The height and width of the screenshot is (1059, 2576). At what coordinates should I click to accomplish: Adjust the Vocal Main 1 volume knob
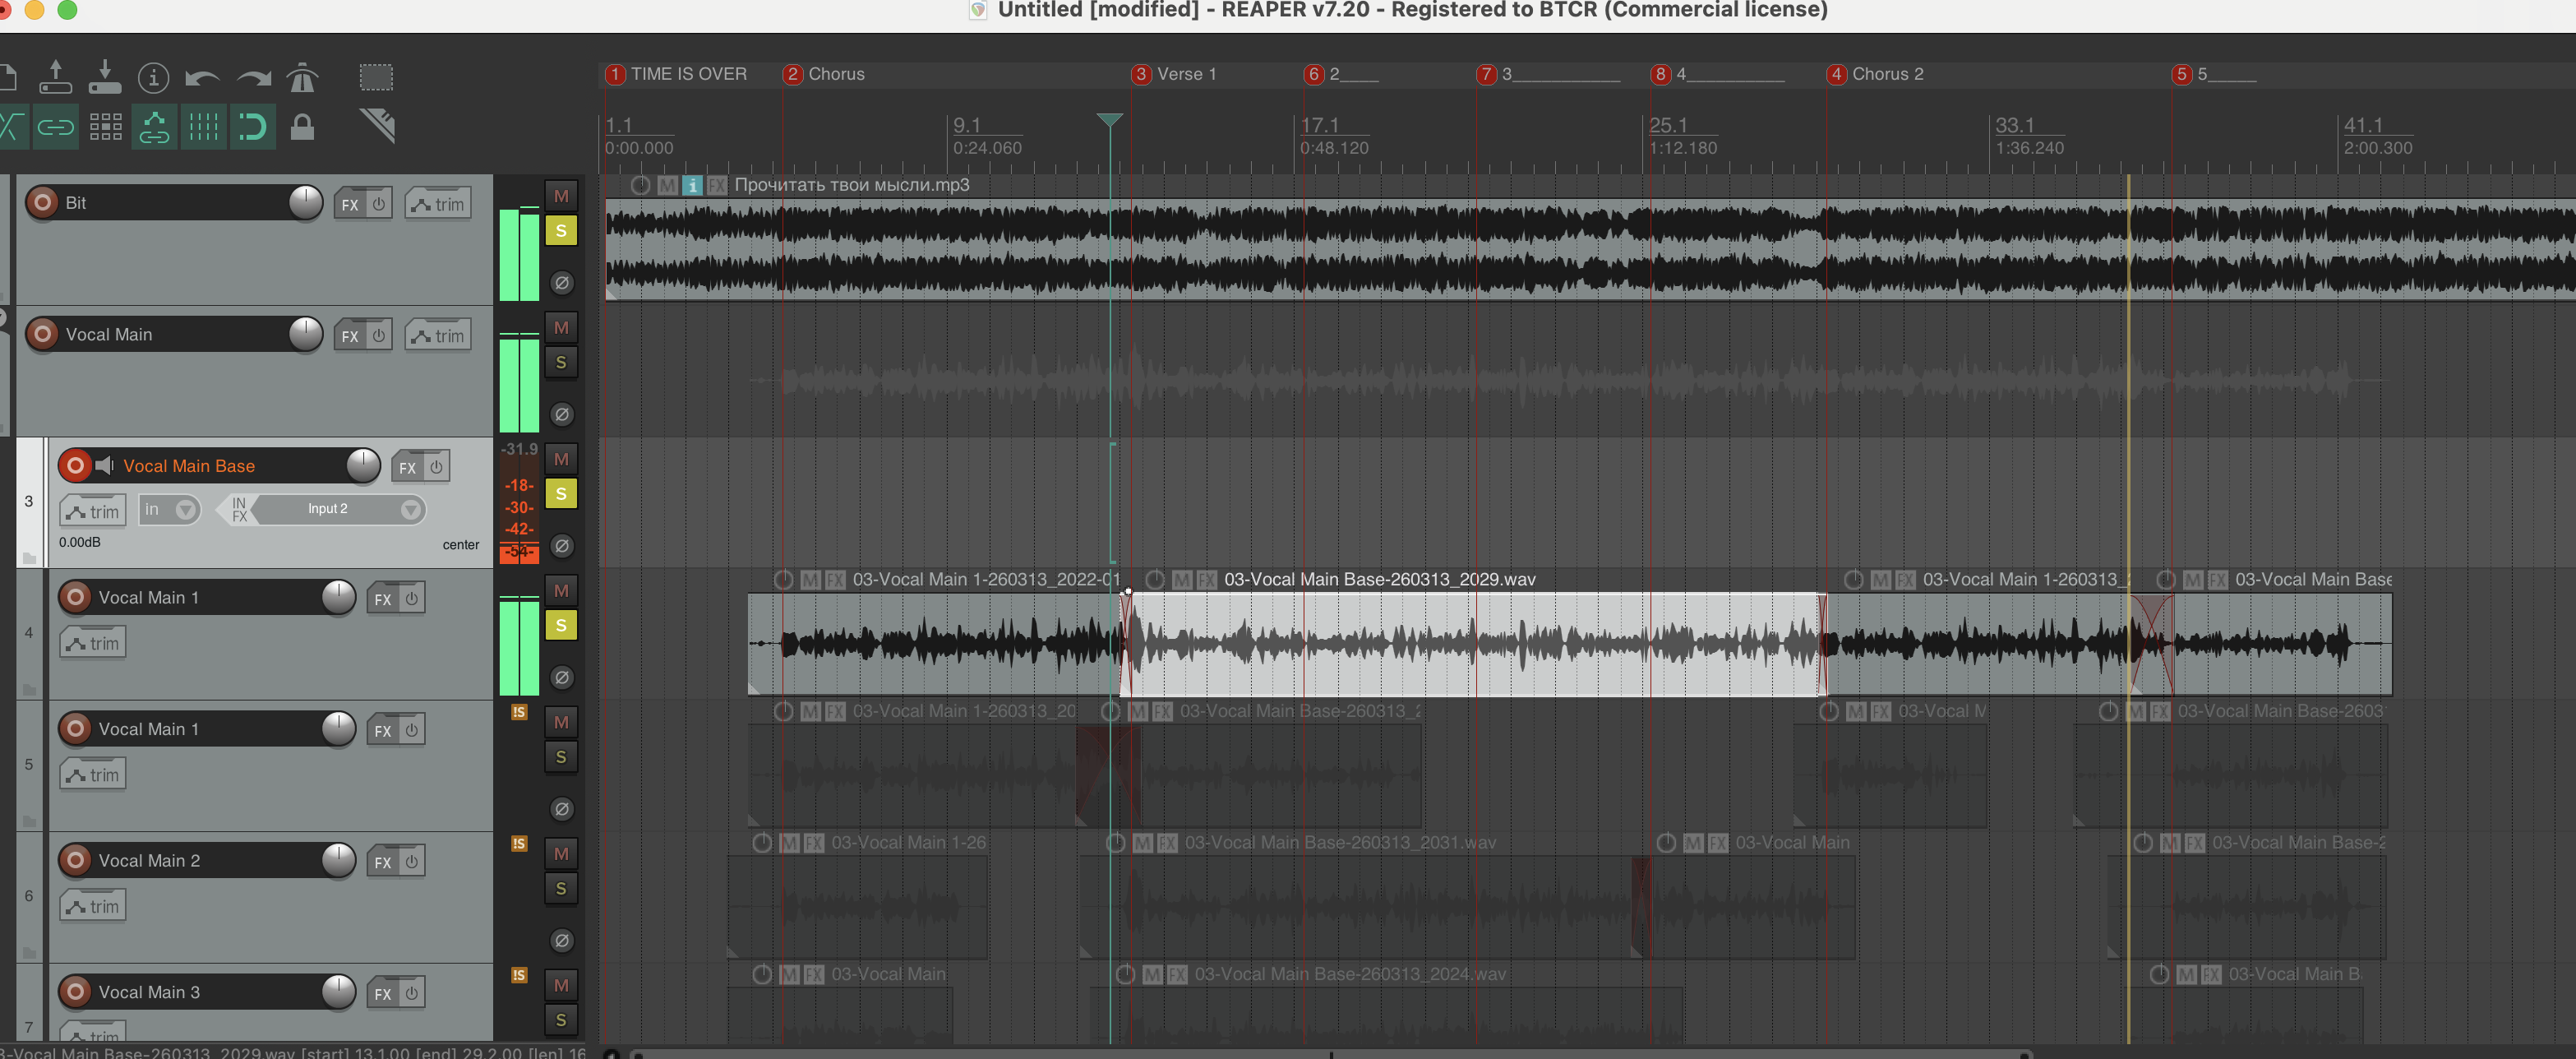(339, 597)
